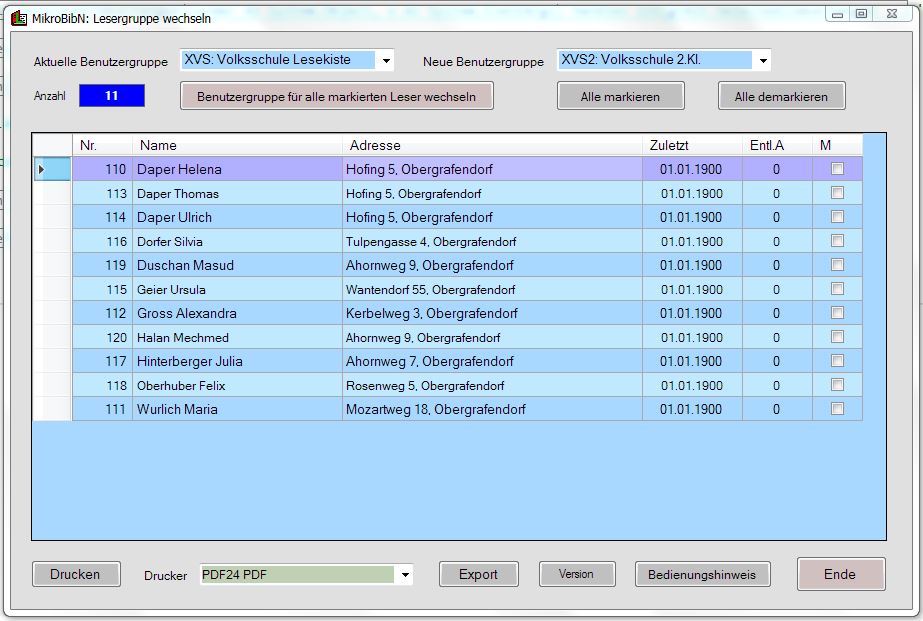Click the Entl.A column header
Viewport: 923px width, 621px height.
click(777, 145)
